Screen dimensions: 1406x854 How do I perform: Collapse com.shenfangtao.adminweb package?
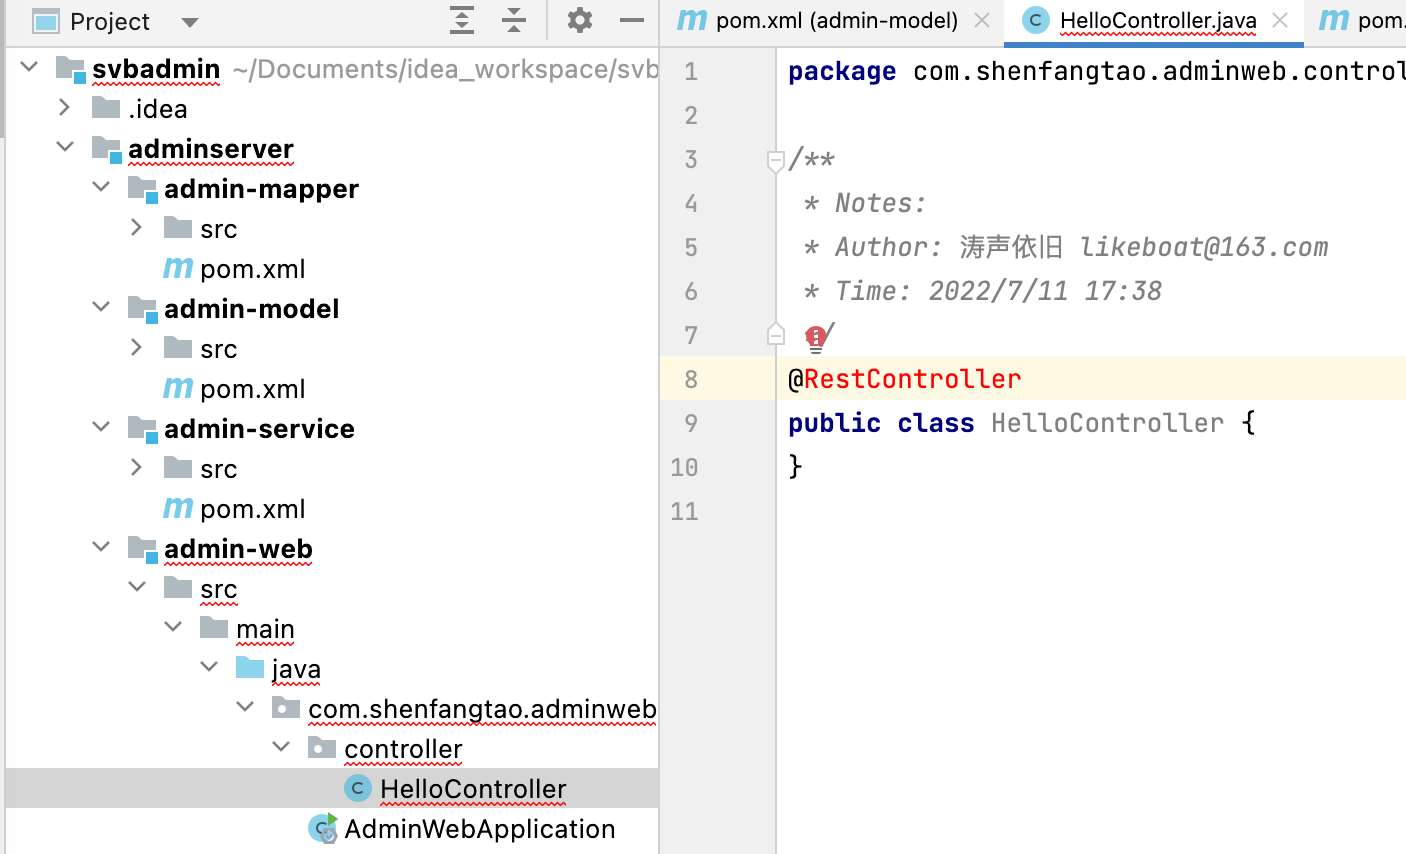(246, 707)
